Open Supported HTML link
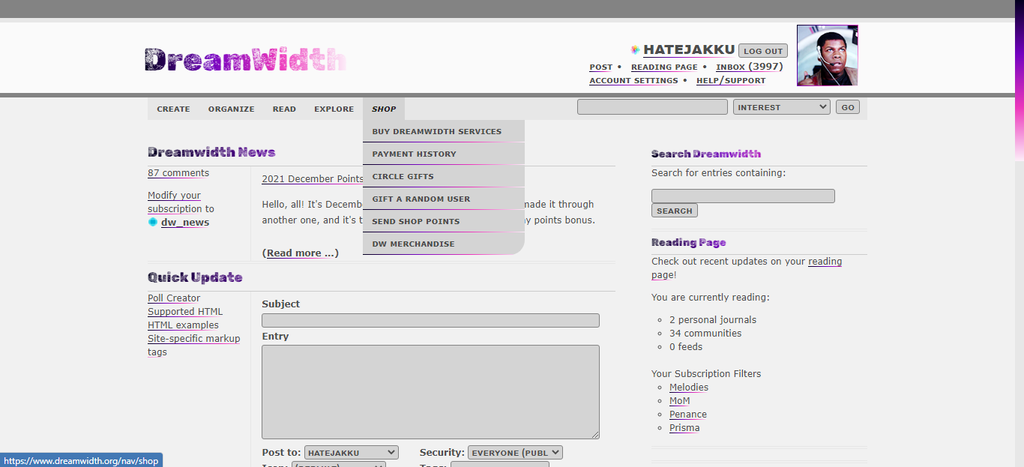The image size is (1024, 467). point(185,312)
